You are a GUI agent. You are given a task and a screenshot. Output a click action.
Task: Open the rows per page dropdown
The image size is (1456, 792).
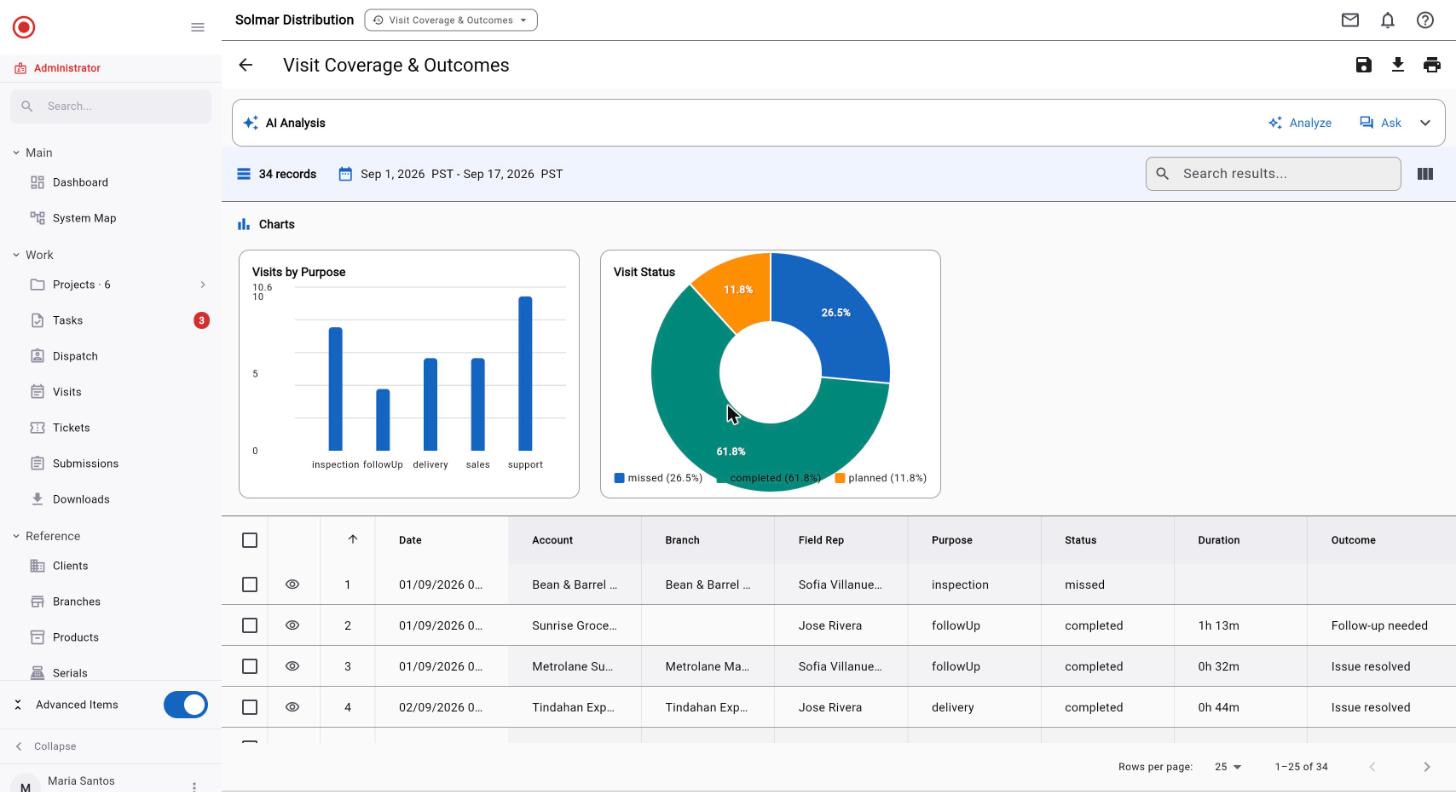1228,767
